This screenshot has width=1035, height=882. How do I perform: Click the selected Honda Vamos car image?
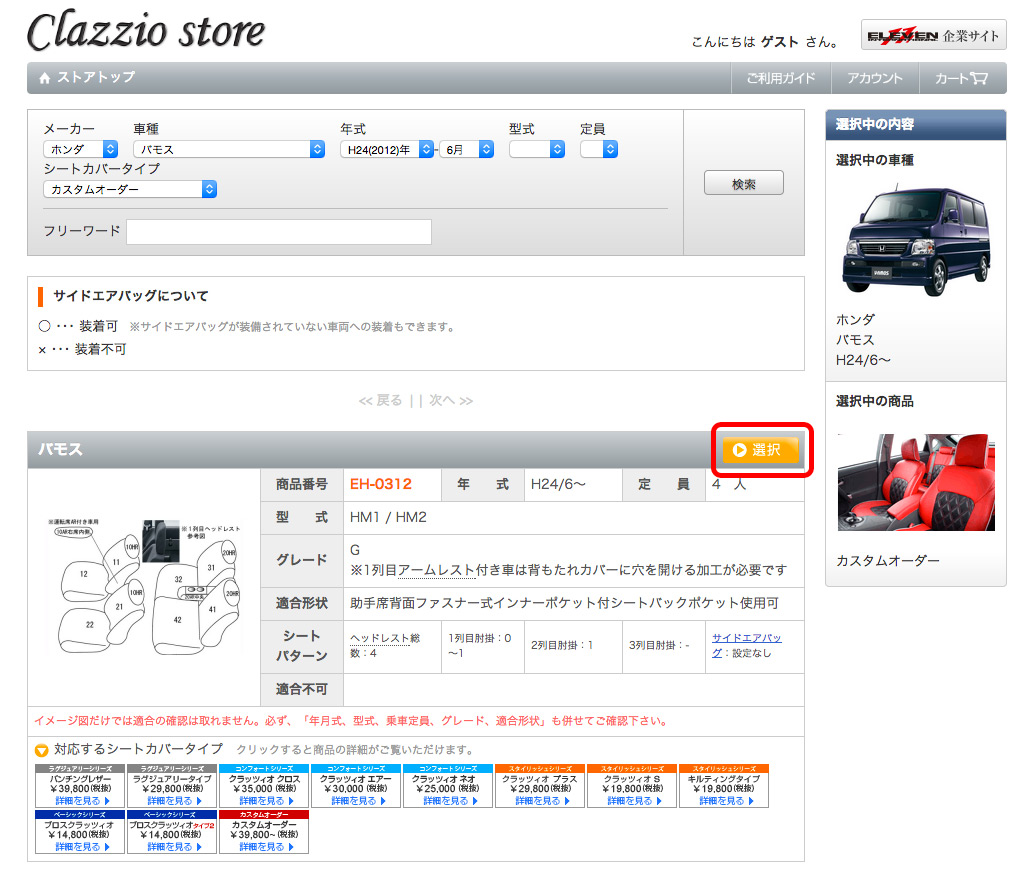pyautogui.click(x=916, y=240)
